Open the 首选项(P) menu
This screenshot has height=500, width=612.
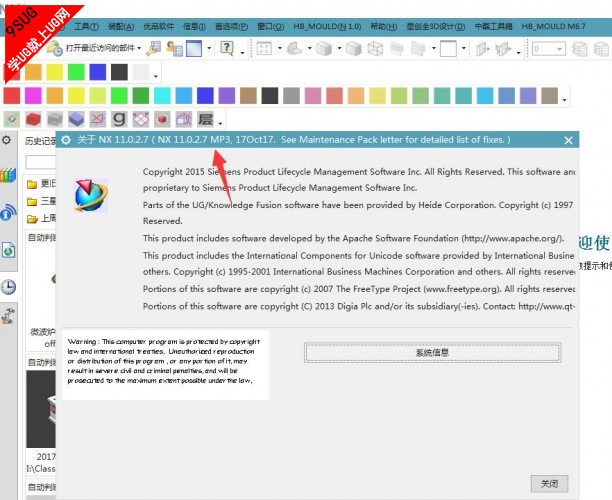pos(231,27)
